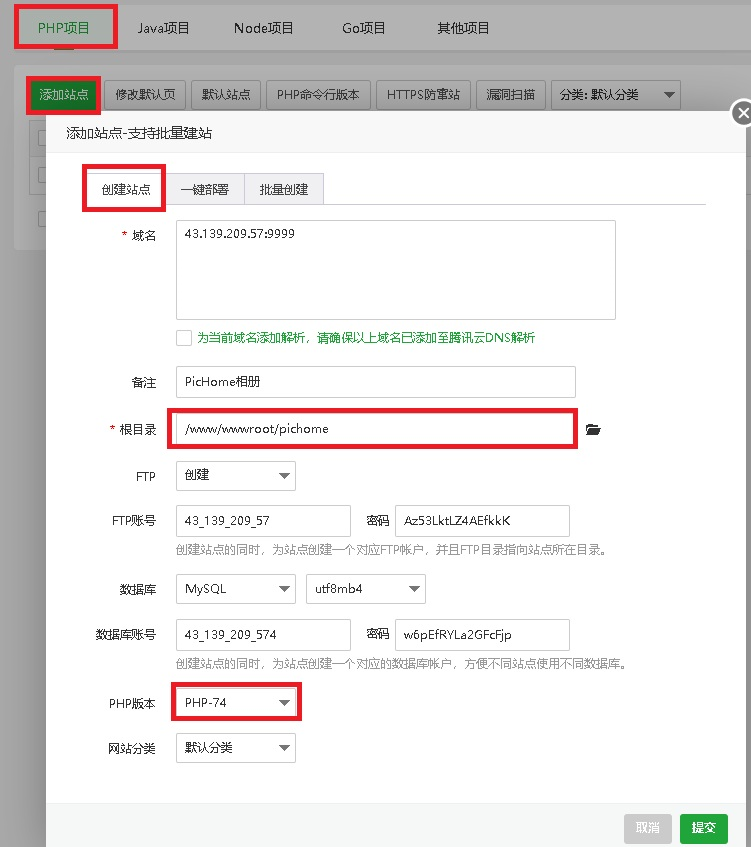Switch to 批量创建 tab
Screen dimensions: 751x847
[x=284, y=189]
